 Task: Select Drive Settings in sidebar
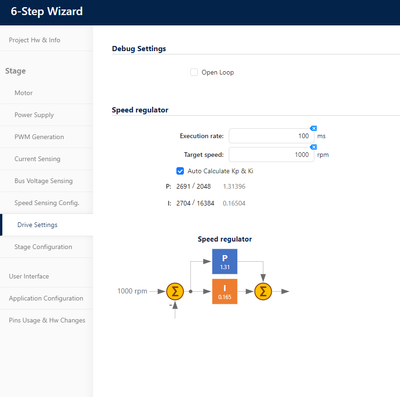click(46, 225)
